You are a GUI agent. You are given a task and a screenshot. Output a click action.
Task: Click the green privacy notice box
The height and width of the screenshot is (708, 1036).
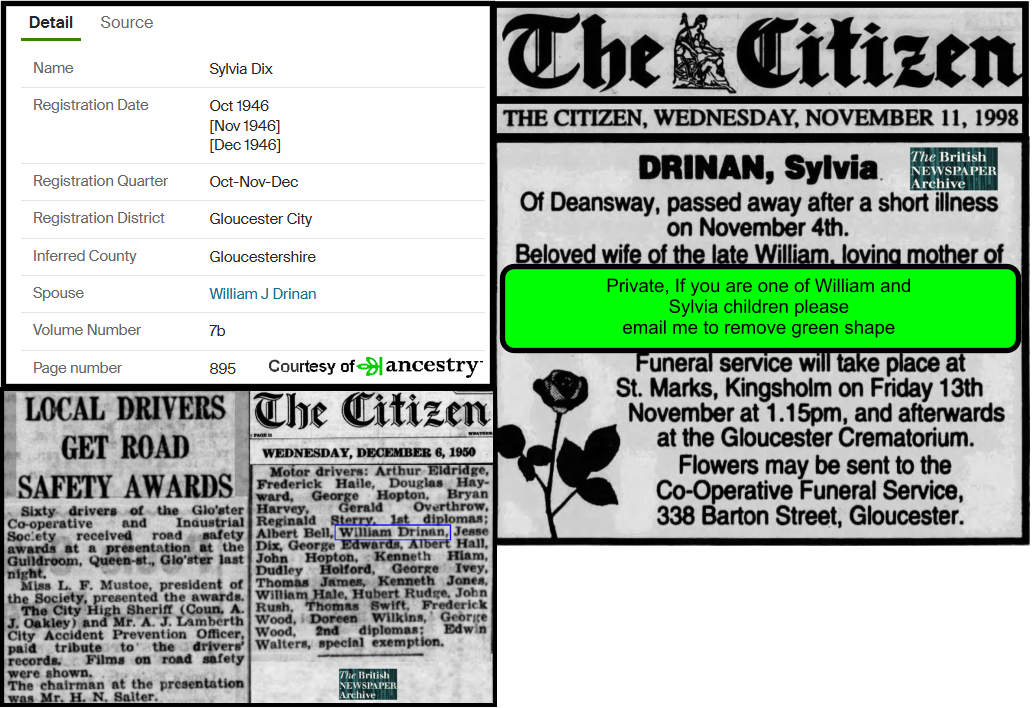758,307
